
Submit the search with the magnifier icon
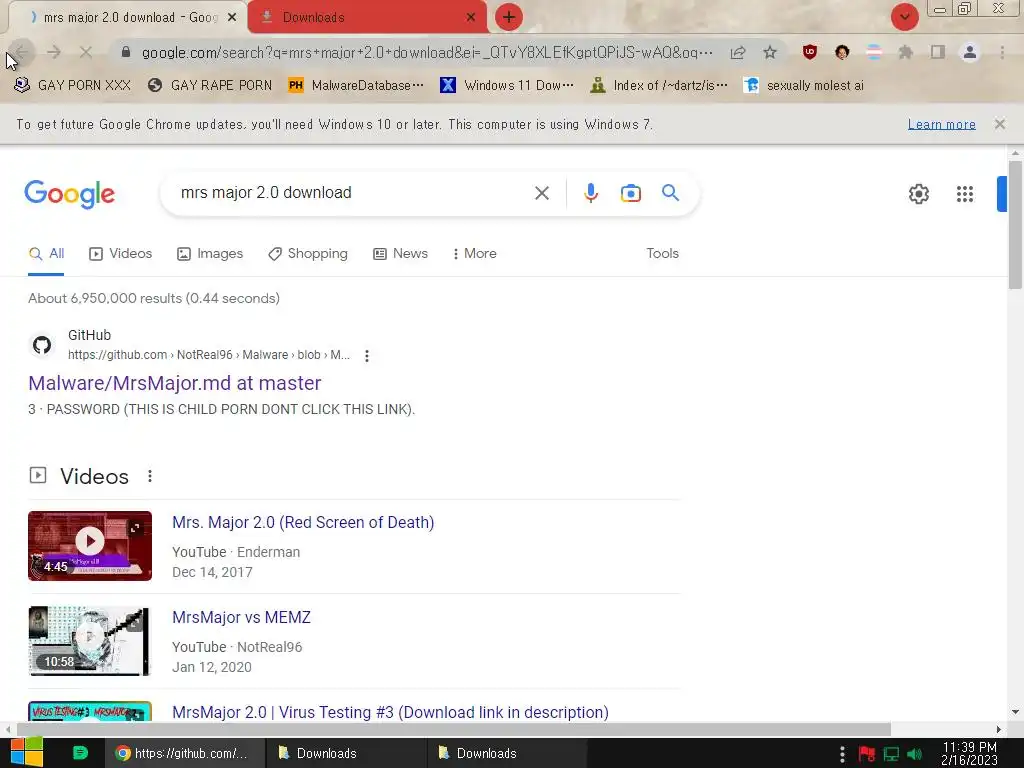670,193
